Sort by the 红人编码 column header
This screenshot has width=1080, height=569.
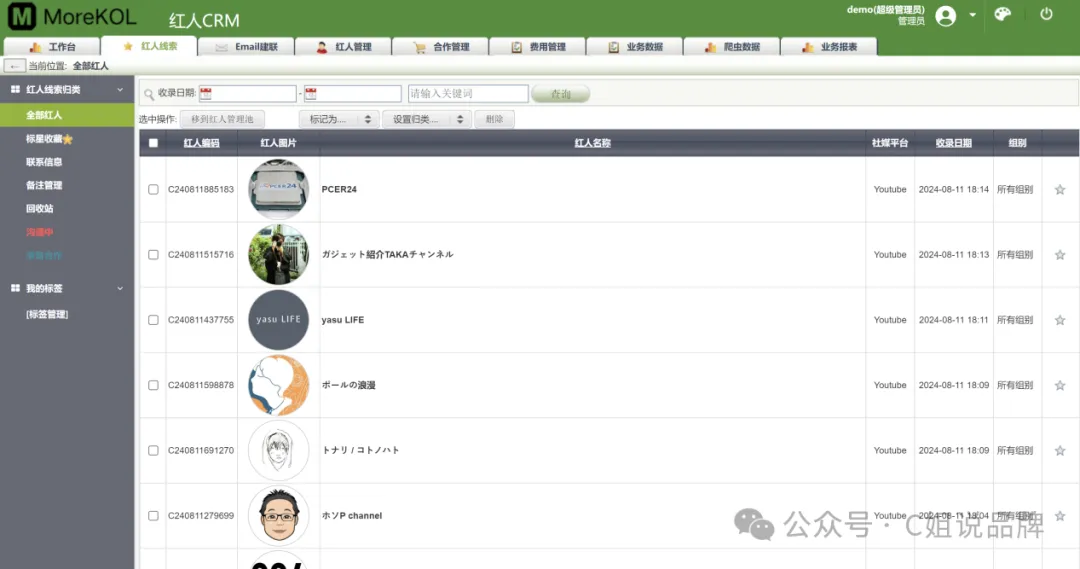click(201, 143)
